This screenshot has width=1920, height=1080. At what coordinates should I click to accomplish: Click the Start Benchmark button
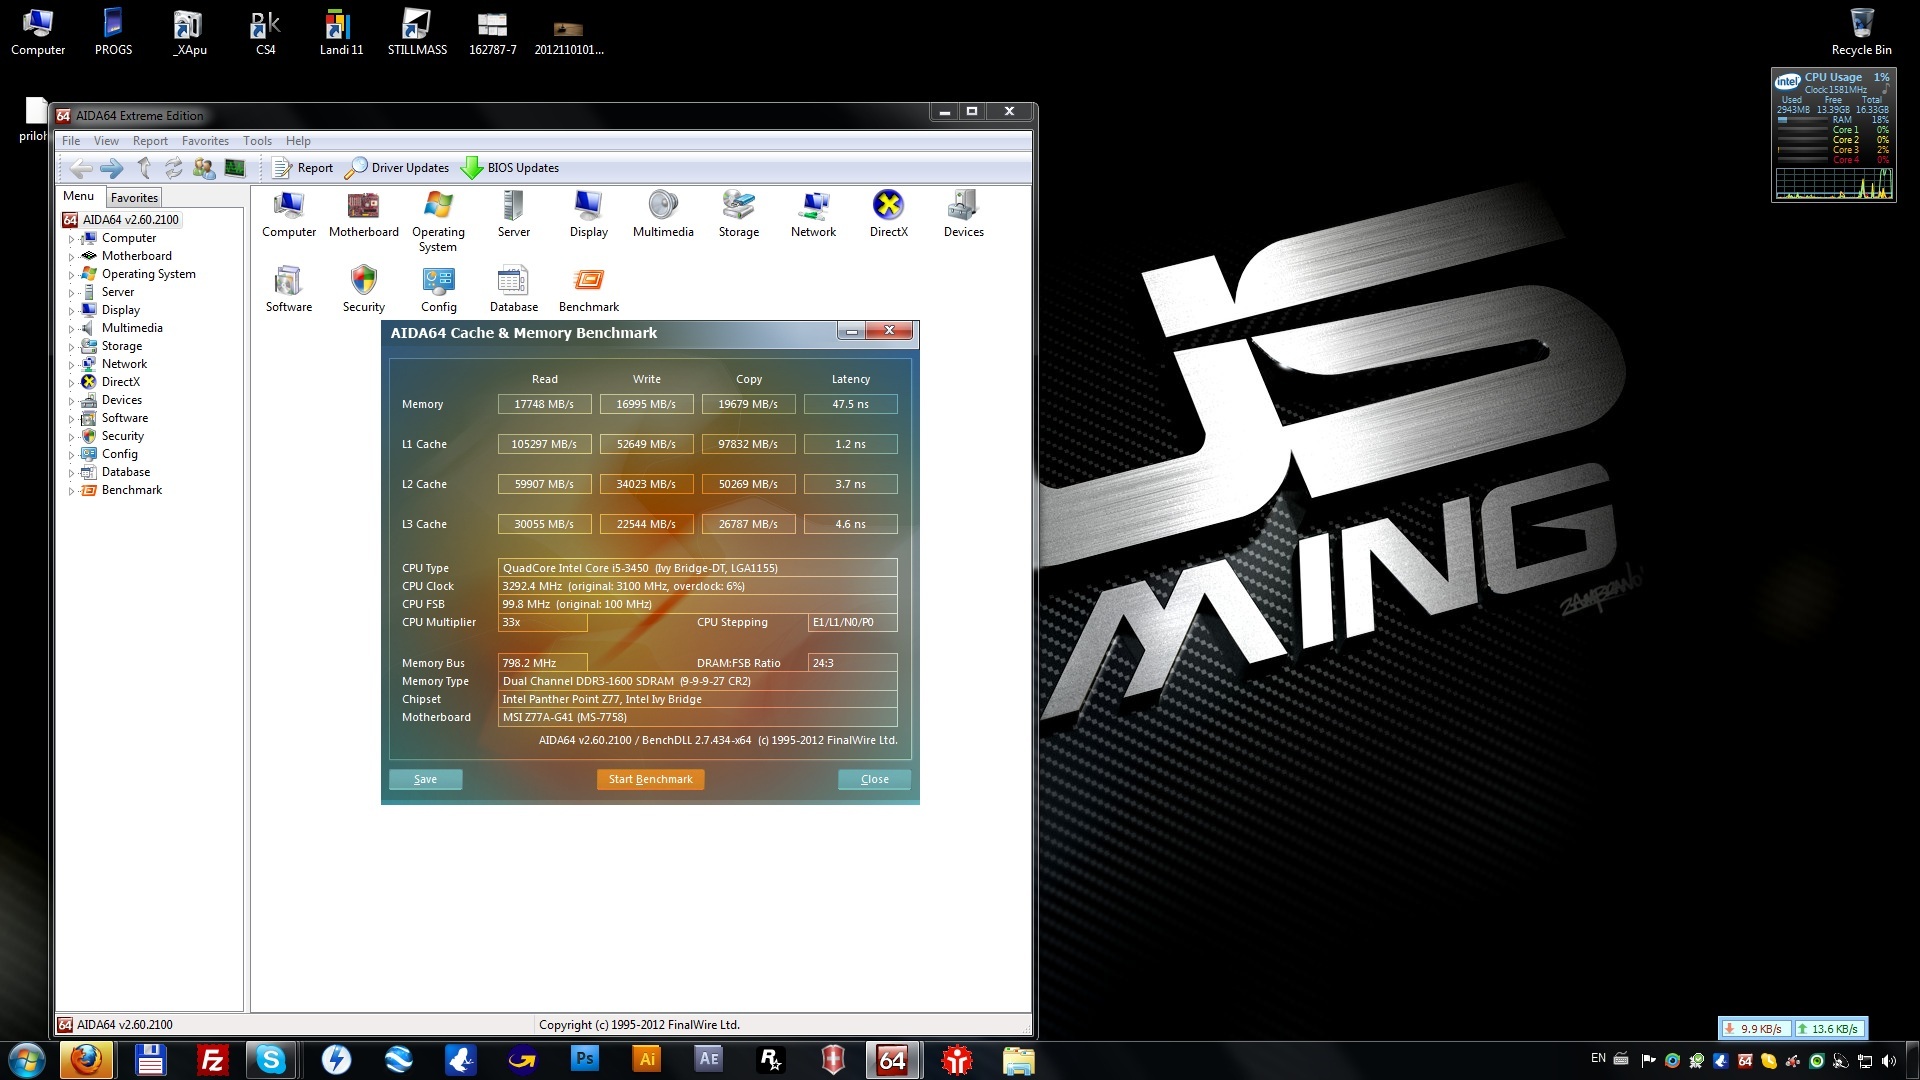pyautogui.click(x=650, y=779)
